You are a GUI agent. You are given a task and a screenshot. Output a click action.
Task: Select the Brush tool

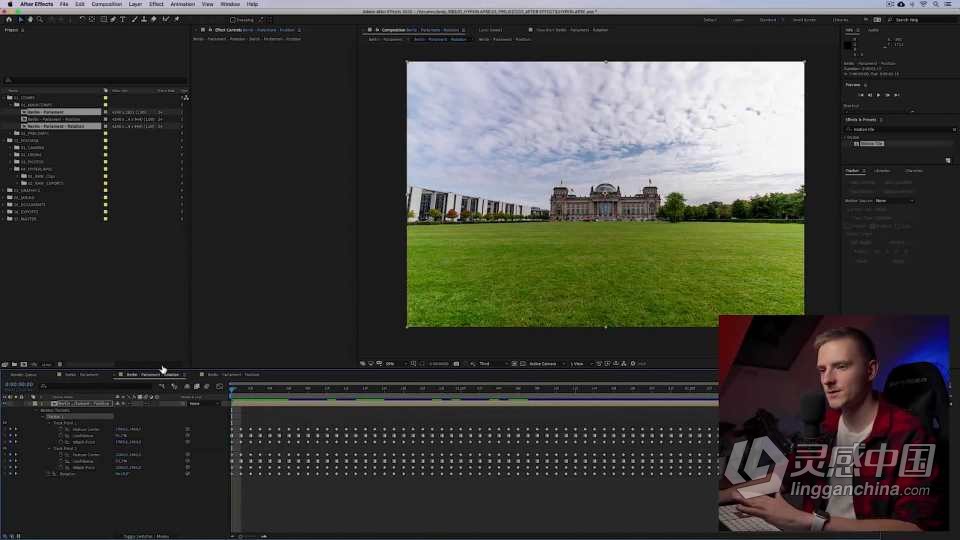pos(135,20)
